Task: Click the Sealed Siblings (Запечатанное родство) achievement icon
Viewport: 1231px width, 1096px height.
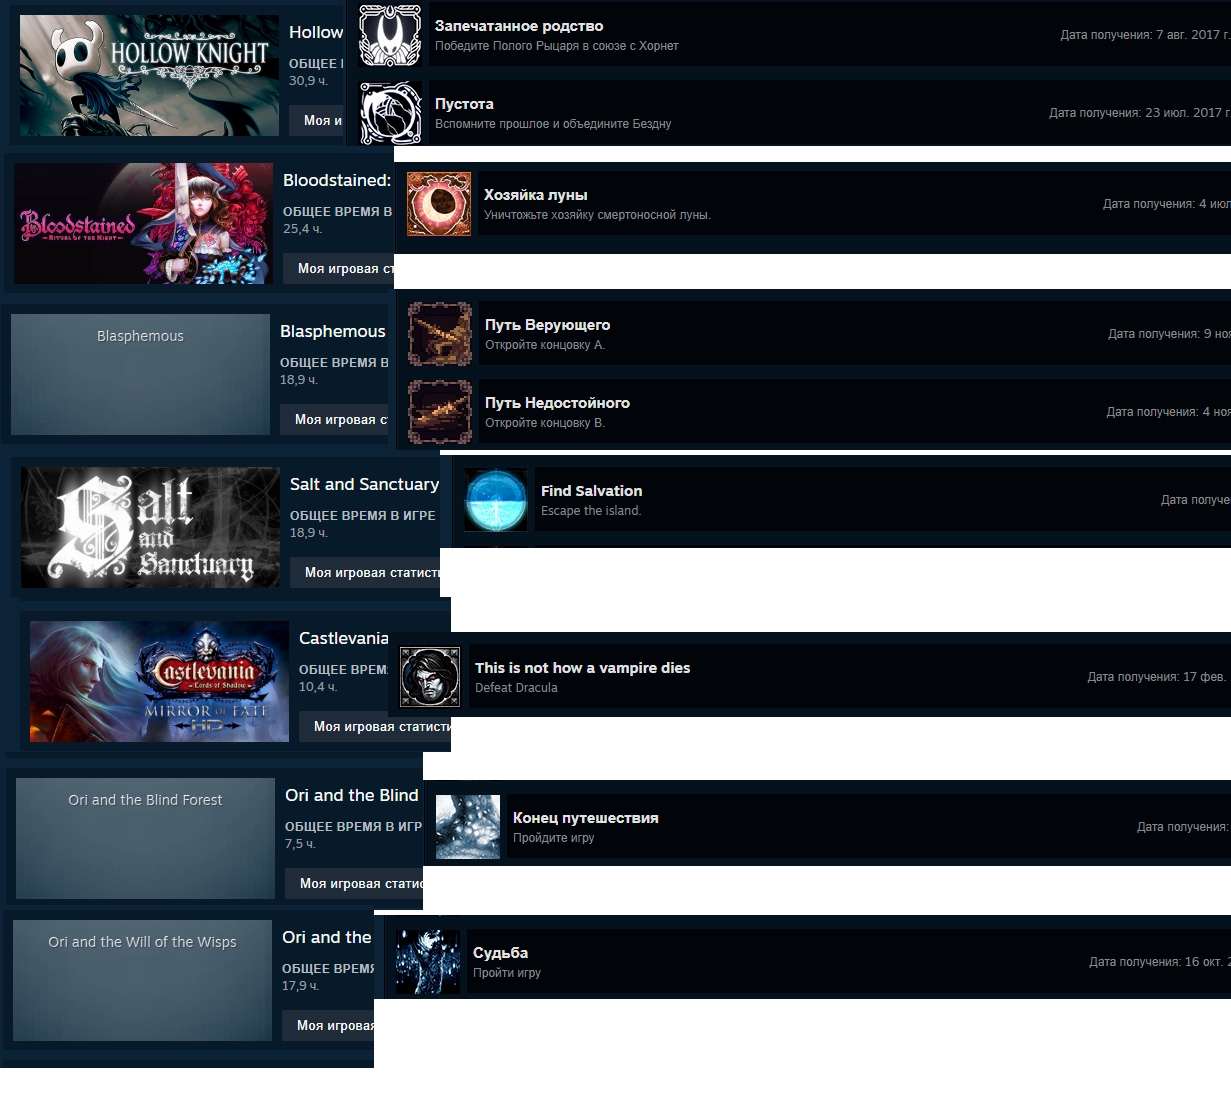Action: (x=390, y=35)
